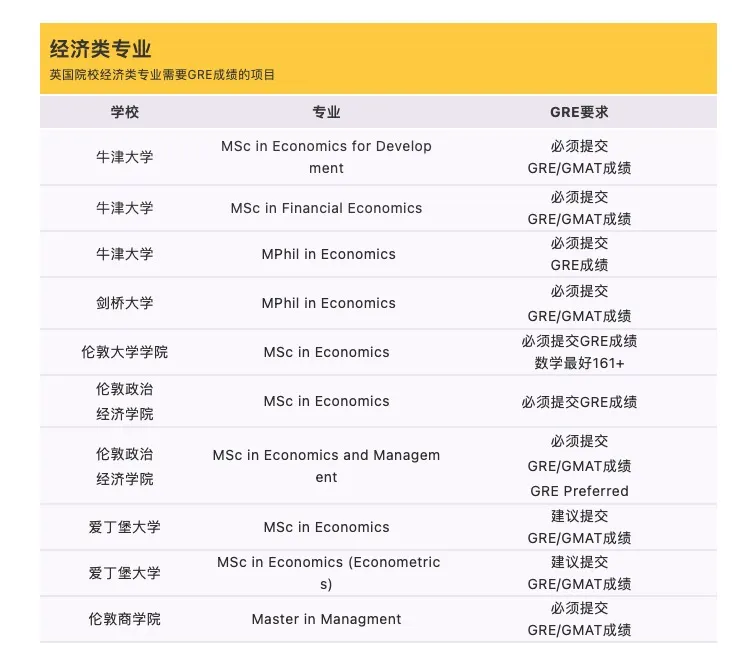This screenshot has width=743, height=672.
Task: Select the GRE要求 column header
Action: (579, 112)
